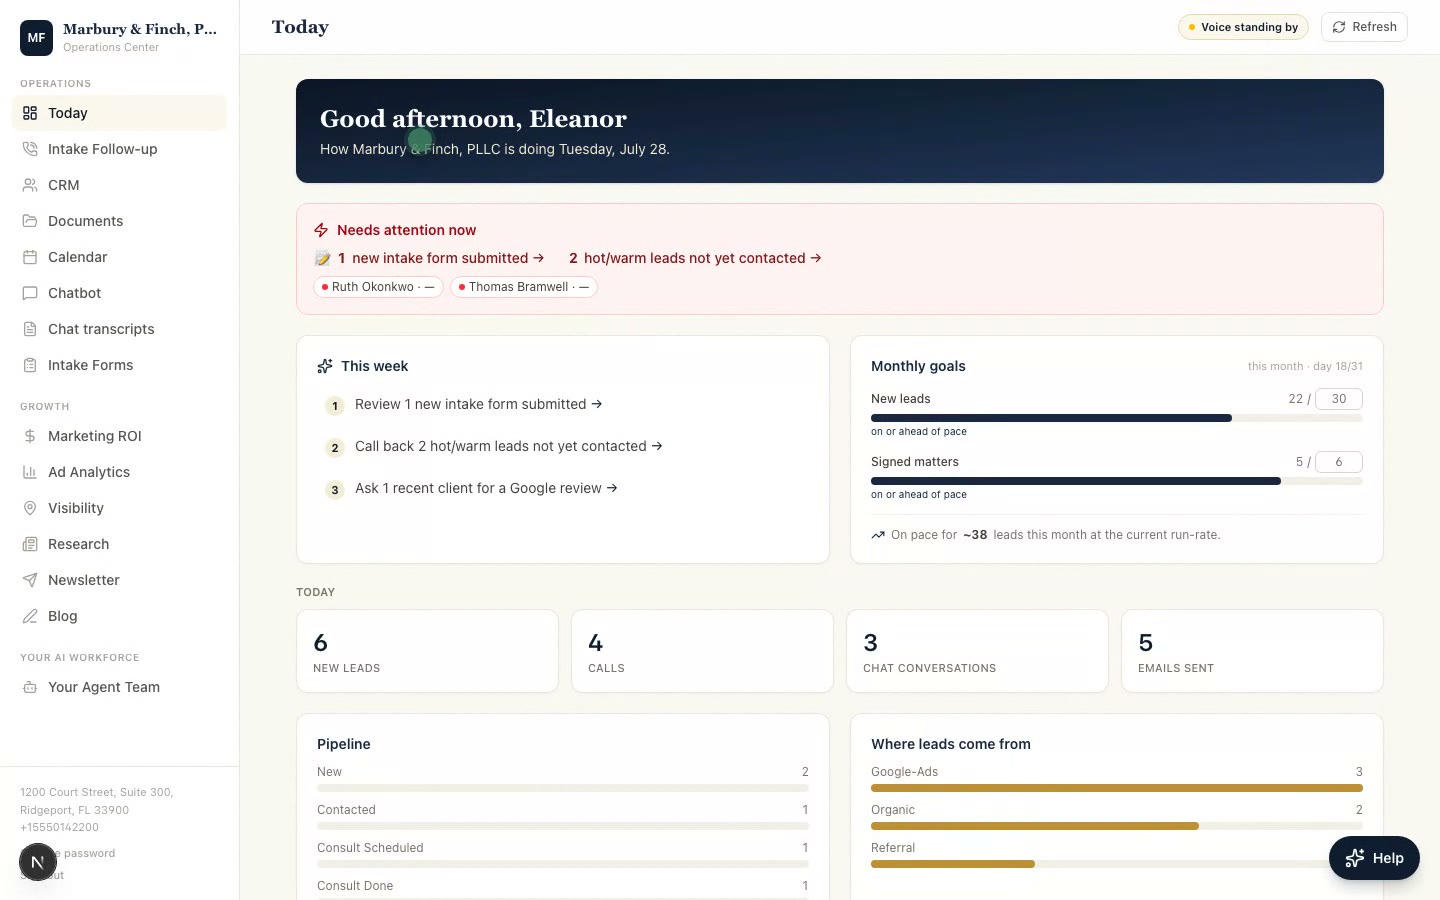Click the Chat transcripts file icon
The width and height of the screenshot is (1440, 900).
[x=30, y=329]
